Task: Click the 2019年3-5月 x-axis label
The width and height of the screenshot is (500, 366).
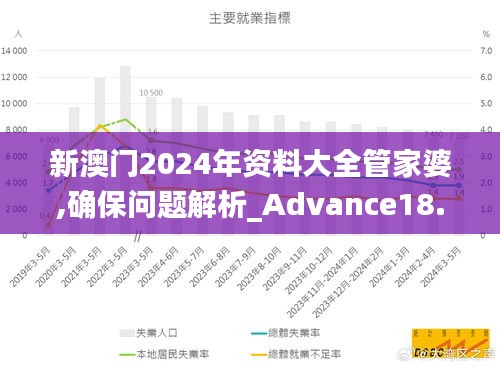Action: [x=30, y=267]
